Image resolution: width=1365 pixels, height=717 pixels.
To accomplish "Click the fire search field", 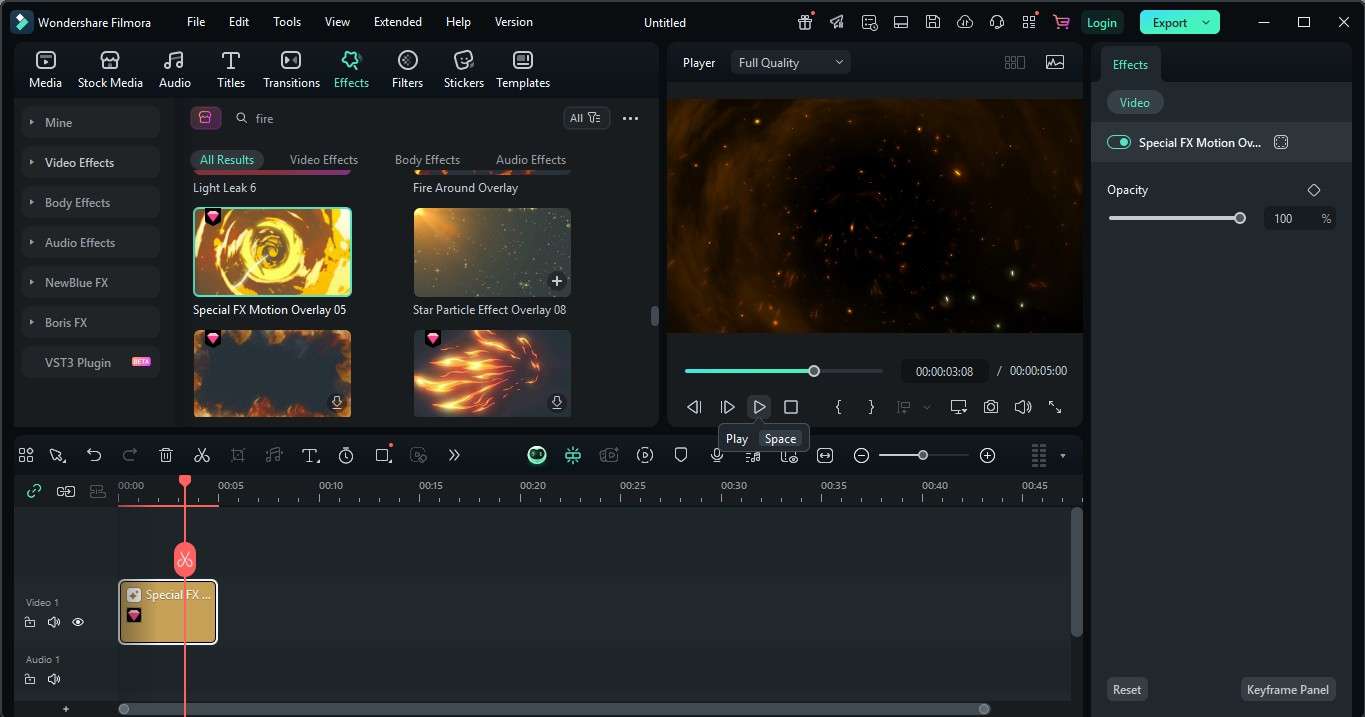I will 395,118.
